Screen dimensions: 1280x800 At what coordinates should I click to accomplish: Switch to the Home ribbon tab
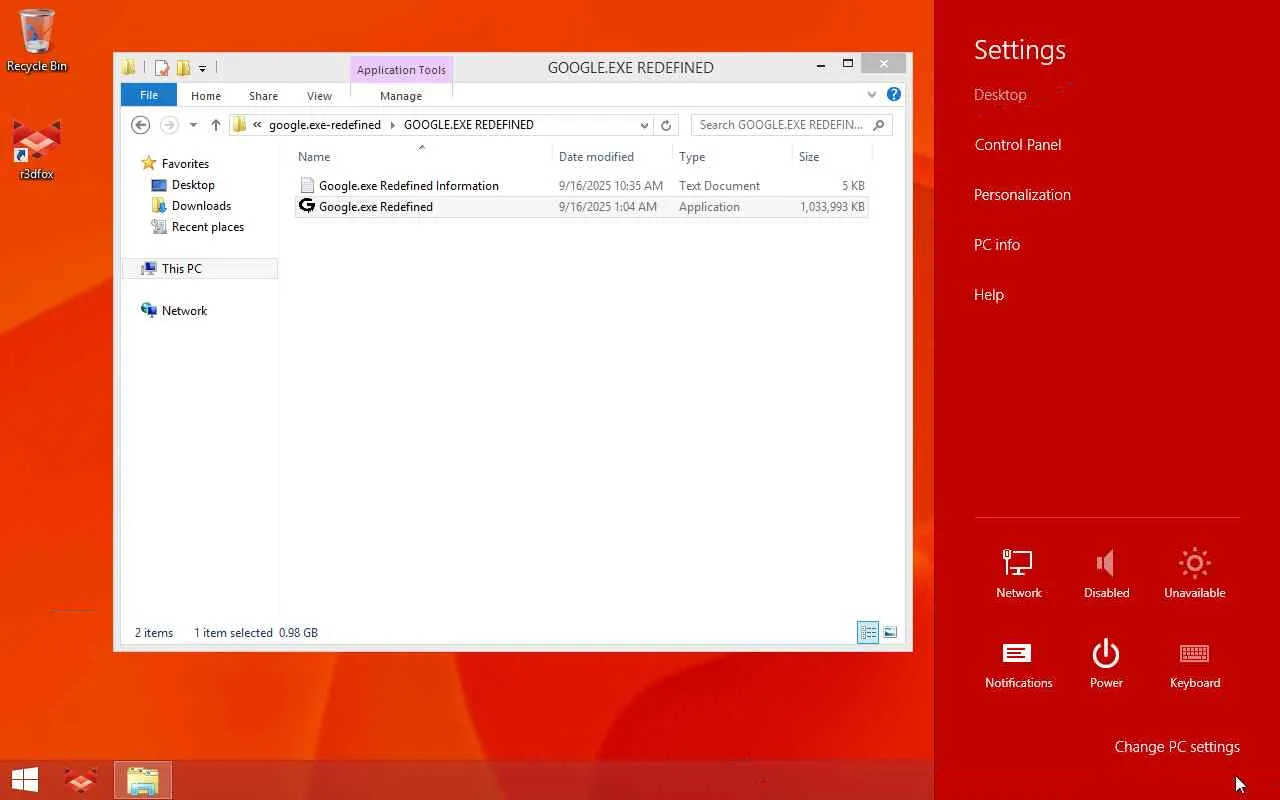tap(206, 96)
